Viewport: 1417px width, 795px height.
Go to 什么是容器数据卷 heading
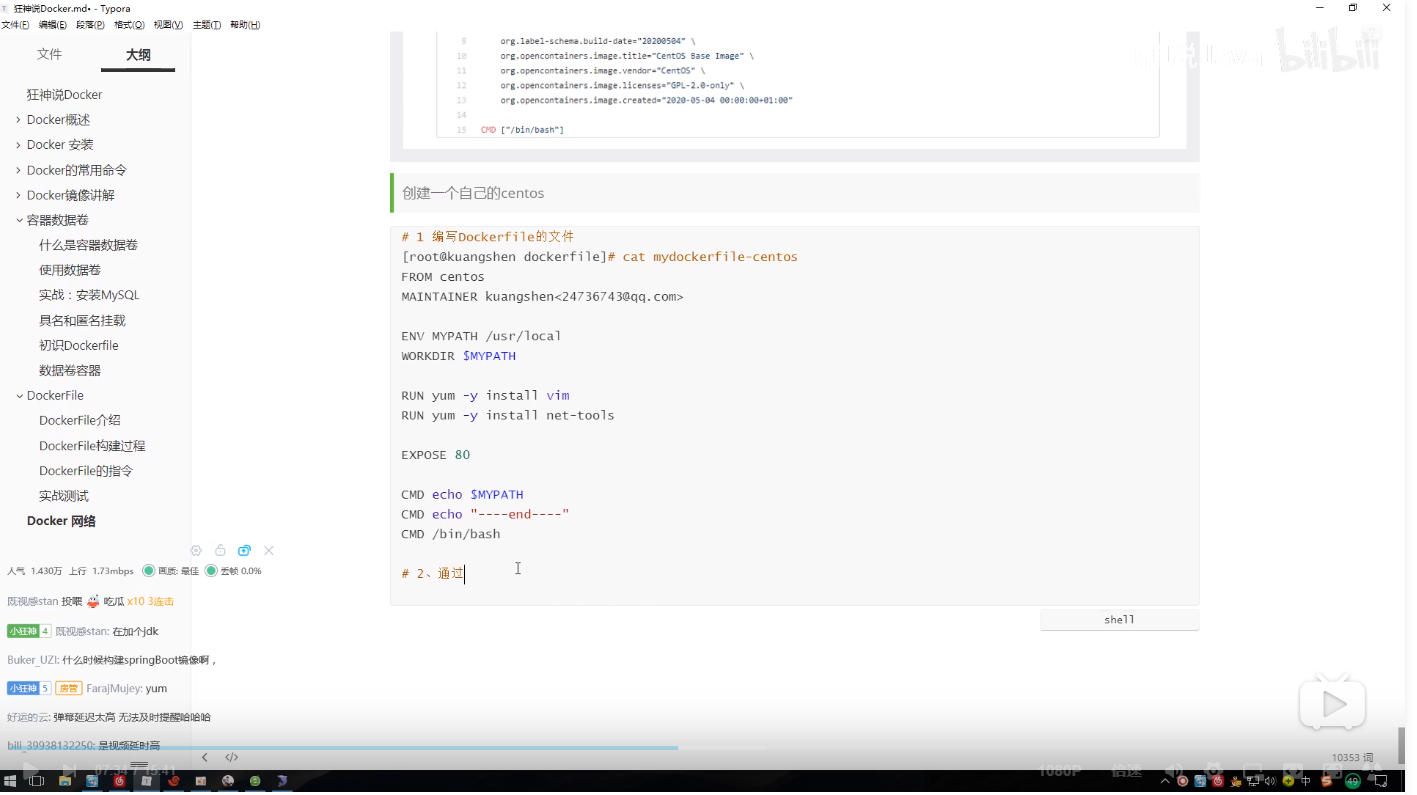pos(89,245)
